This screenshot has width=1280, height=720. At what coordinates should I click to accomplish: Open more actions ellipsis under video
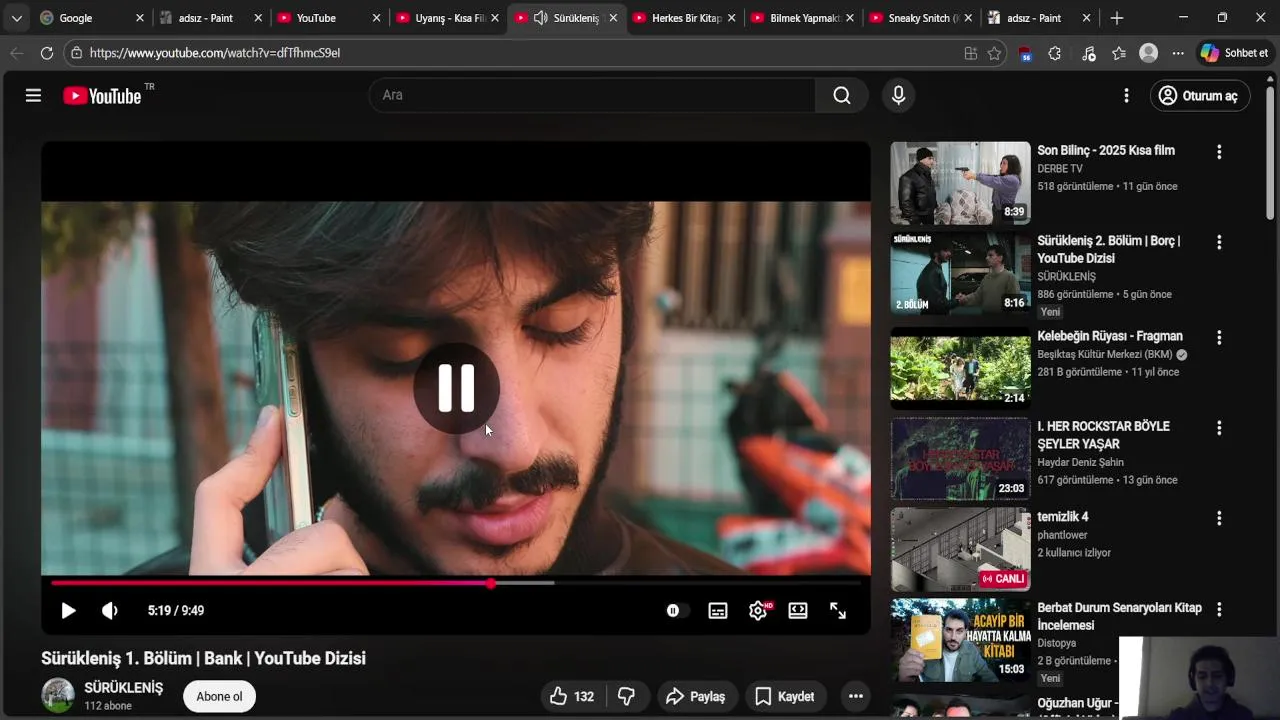click(855, 696)
